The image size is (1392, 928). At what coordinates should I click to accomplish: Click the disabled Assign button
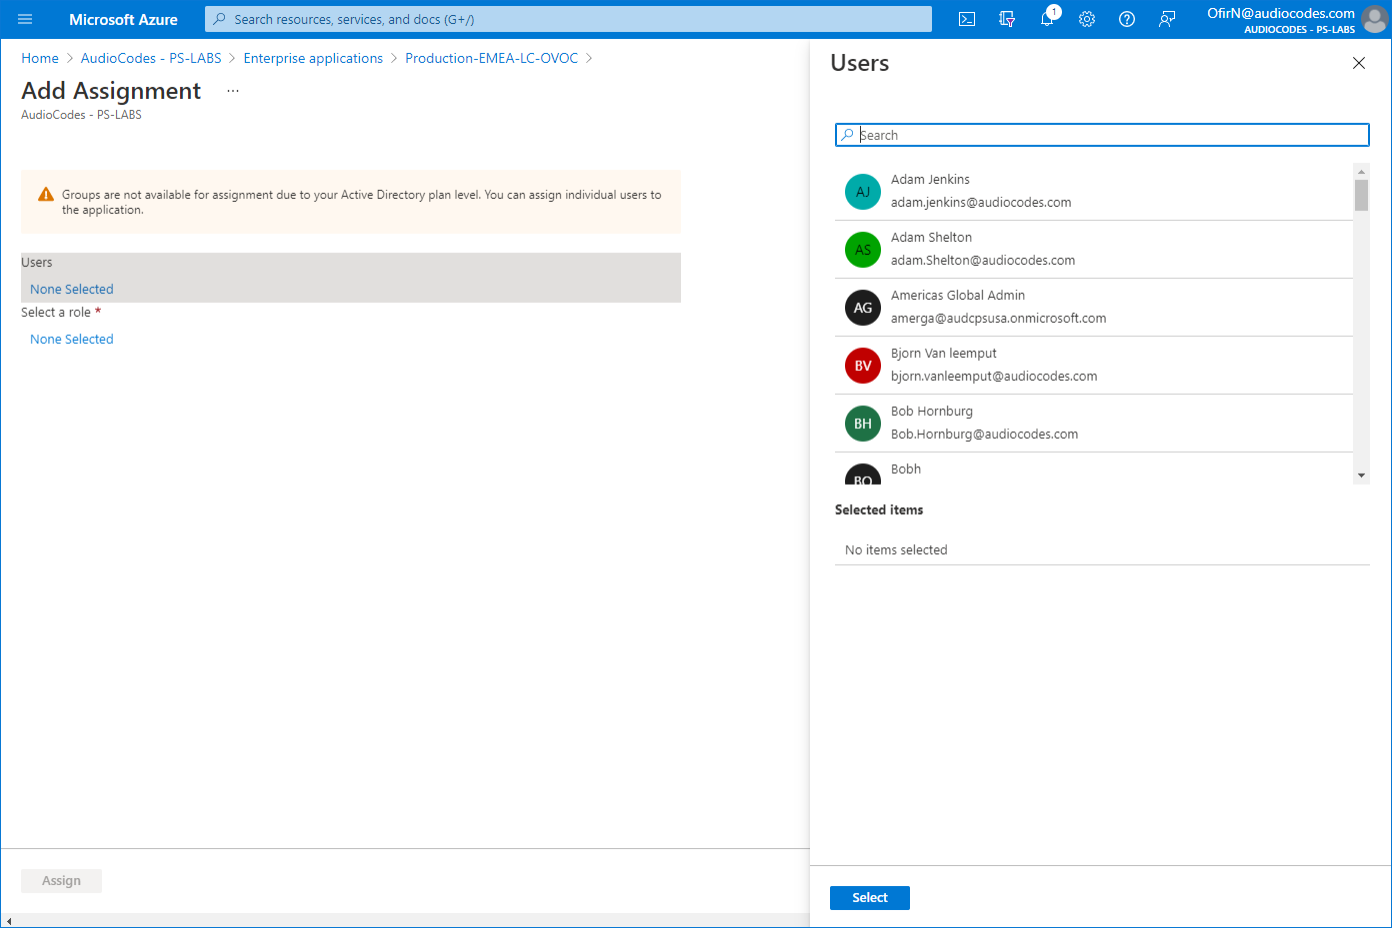click(61, 881)
